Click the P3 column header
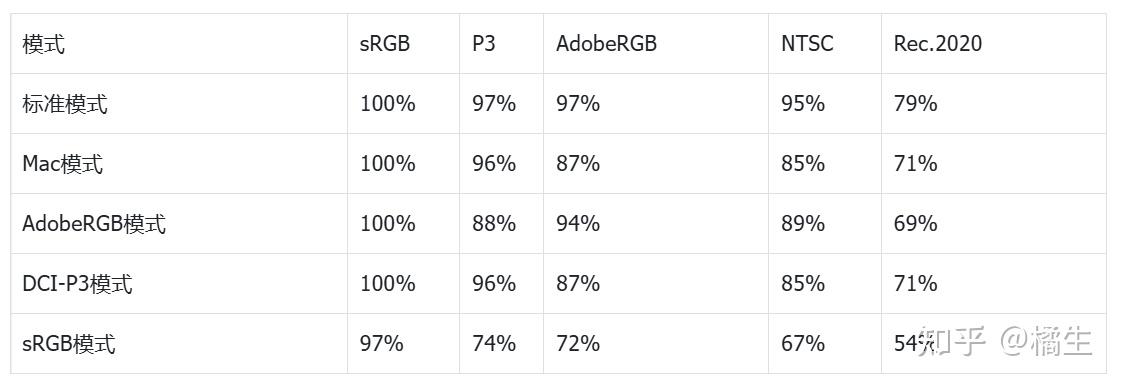Screen dimensions: 1122x387 click(x=483, y=44)
